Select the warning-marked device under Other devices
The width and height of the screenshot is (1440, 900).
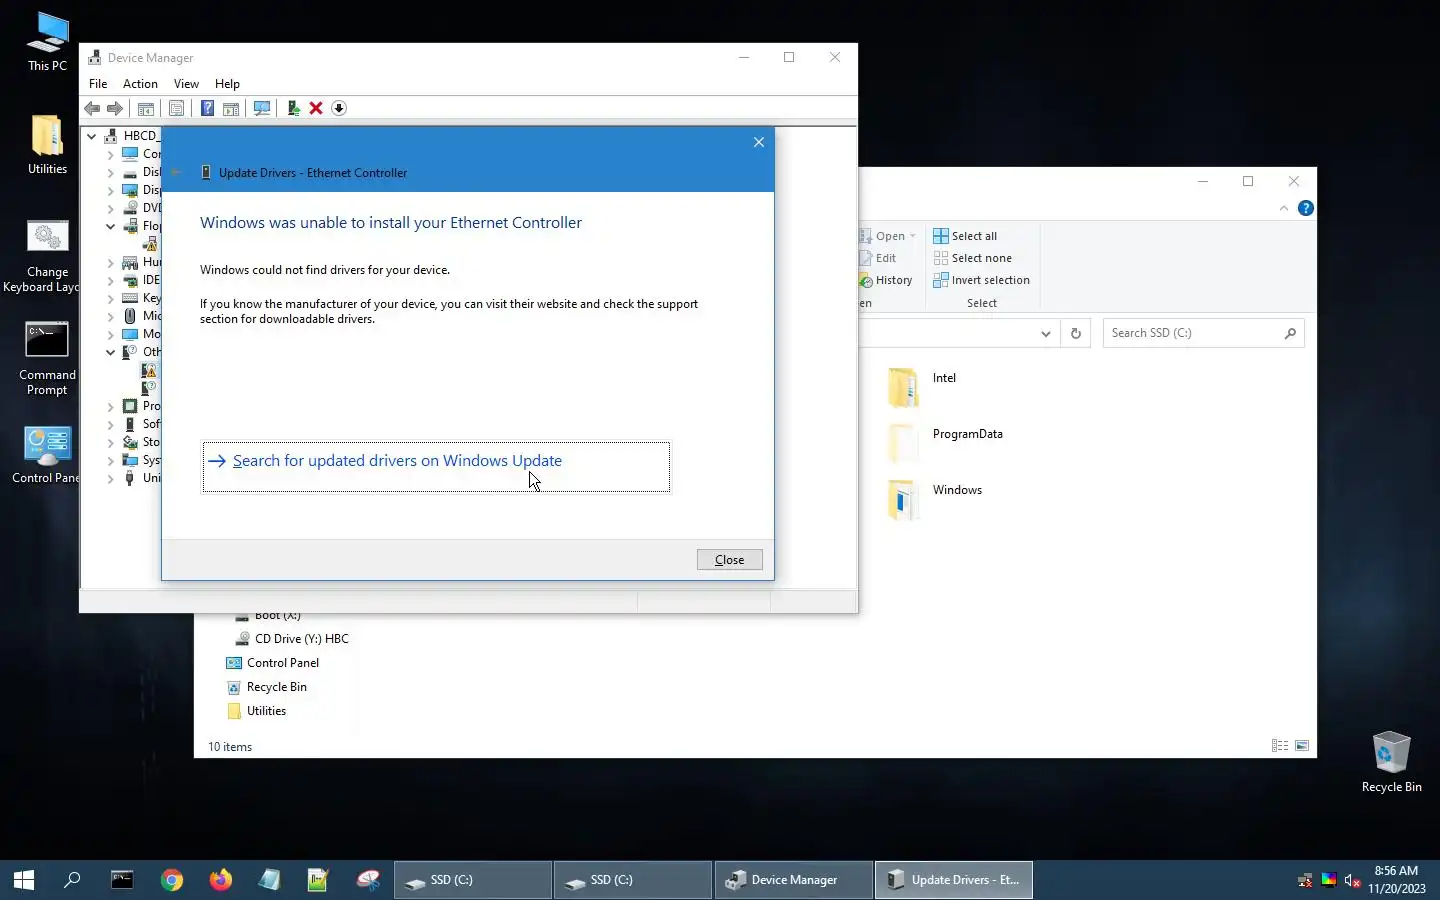click(x=150, y=370)
